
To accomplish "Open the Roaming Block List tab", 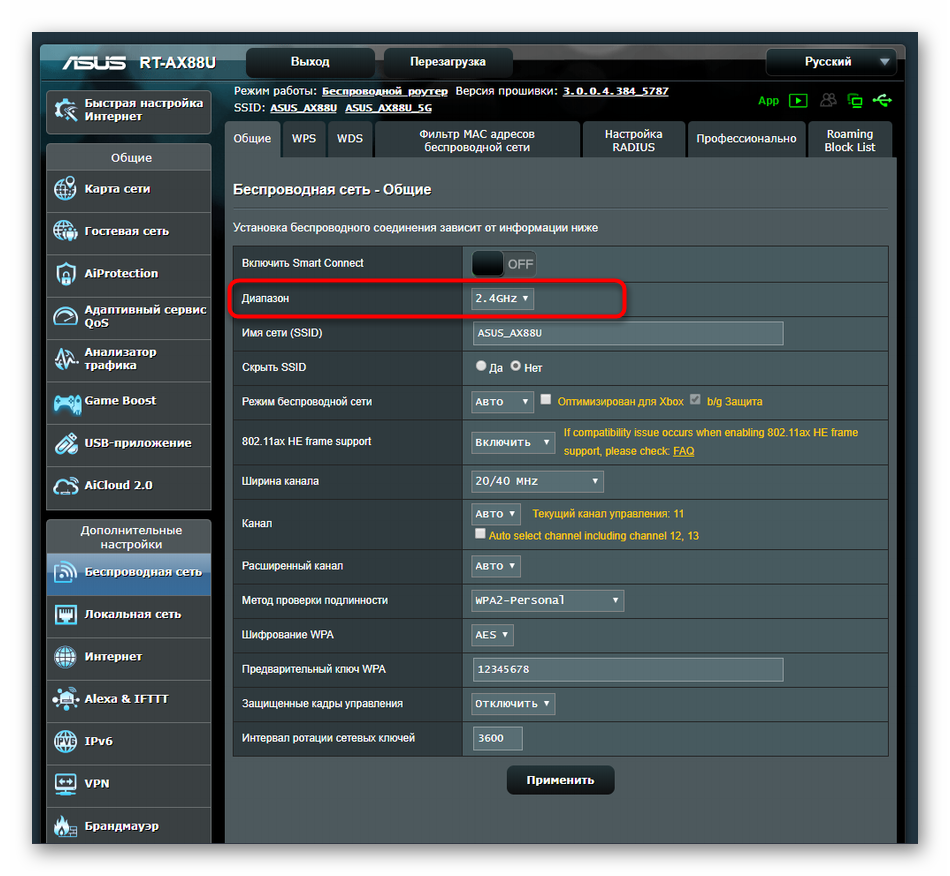I will pyautogui.click(x=849, y=140).
